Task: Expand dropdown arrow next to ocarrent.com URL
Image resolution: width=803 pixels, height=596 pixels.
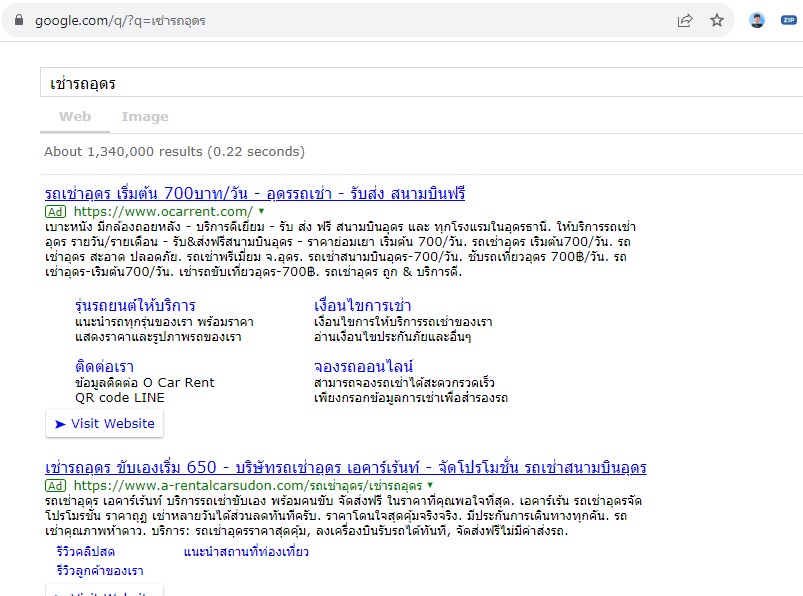Action: (261, 211)
